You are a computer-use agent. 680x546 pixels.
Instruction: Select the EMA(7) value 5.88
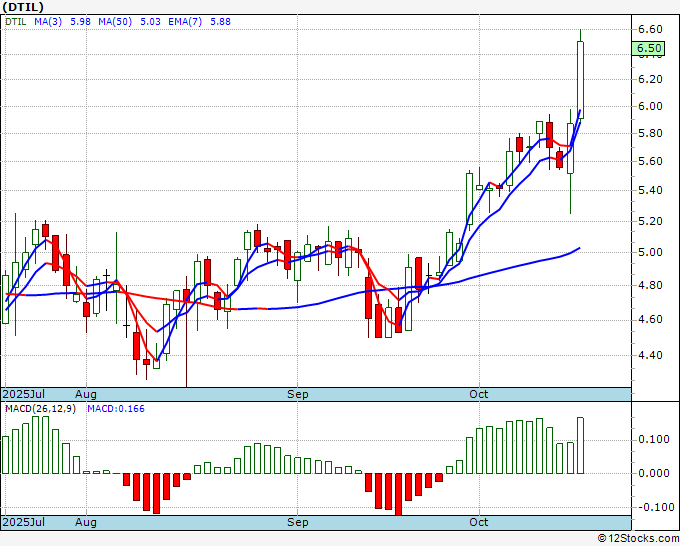220,22
